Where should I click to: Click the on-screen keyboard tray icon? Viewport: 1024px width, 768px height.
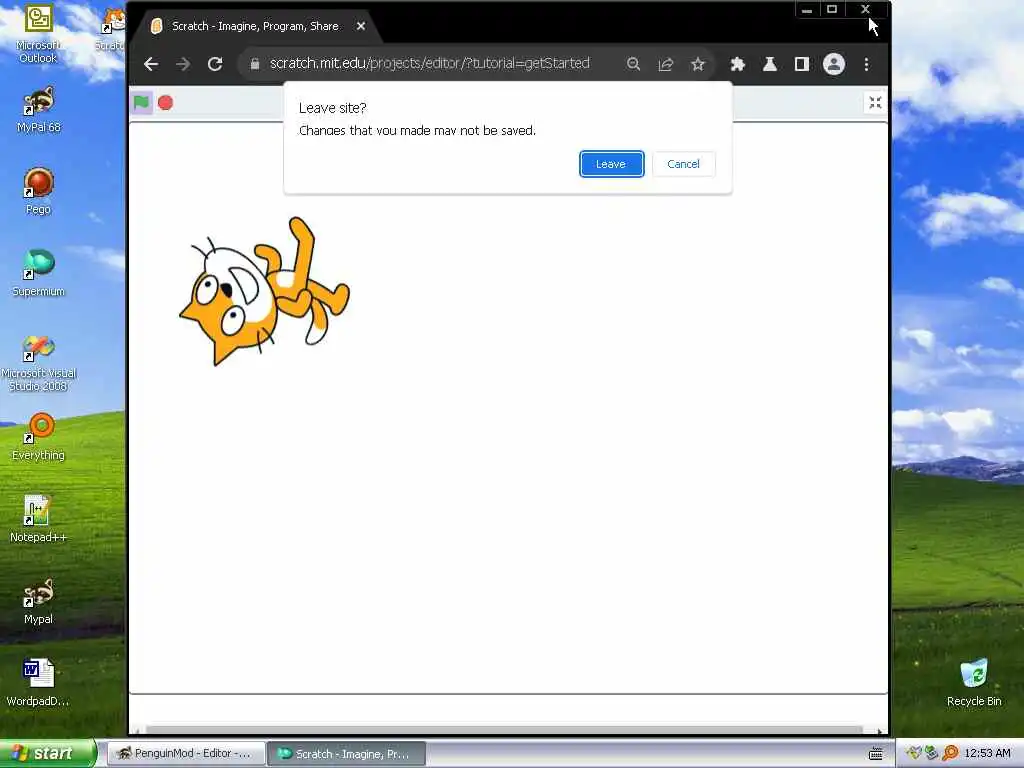[x=876, y=754]
